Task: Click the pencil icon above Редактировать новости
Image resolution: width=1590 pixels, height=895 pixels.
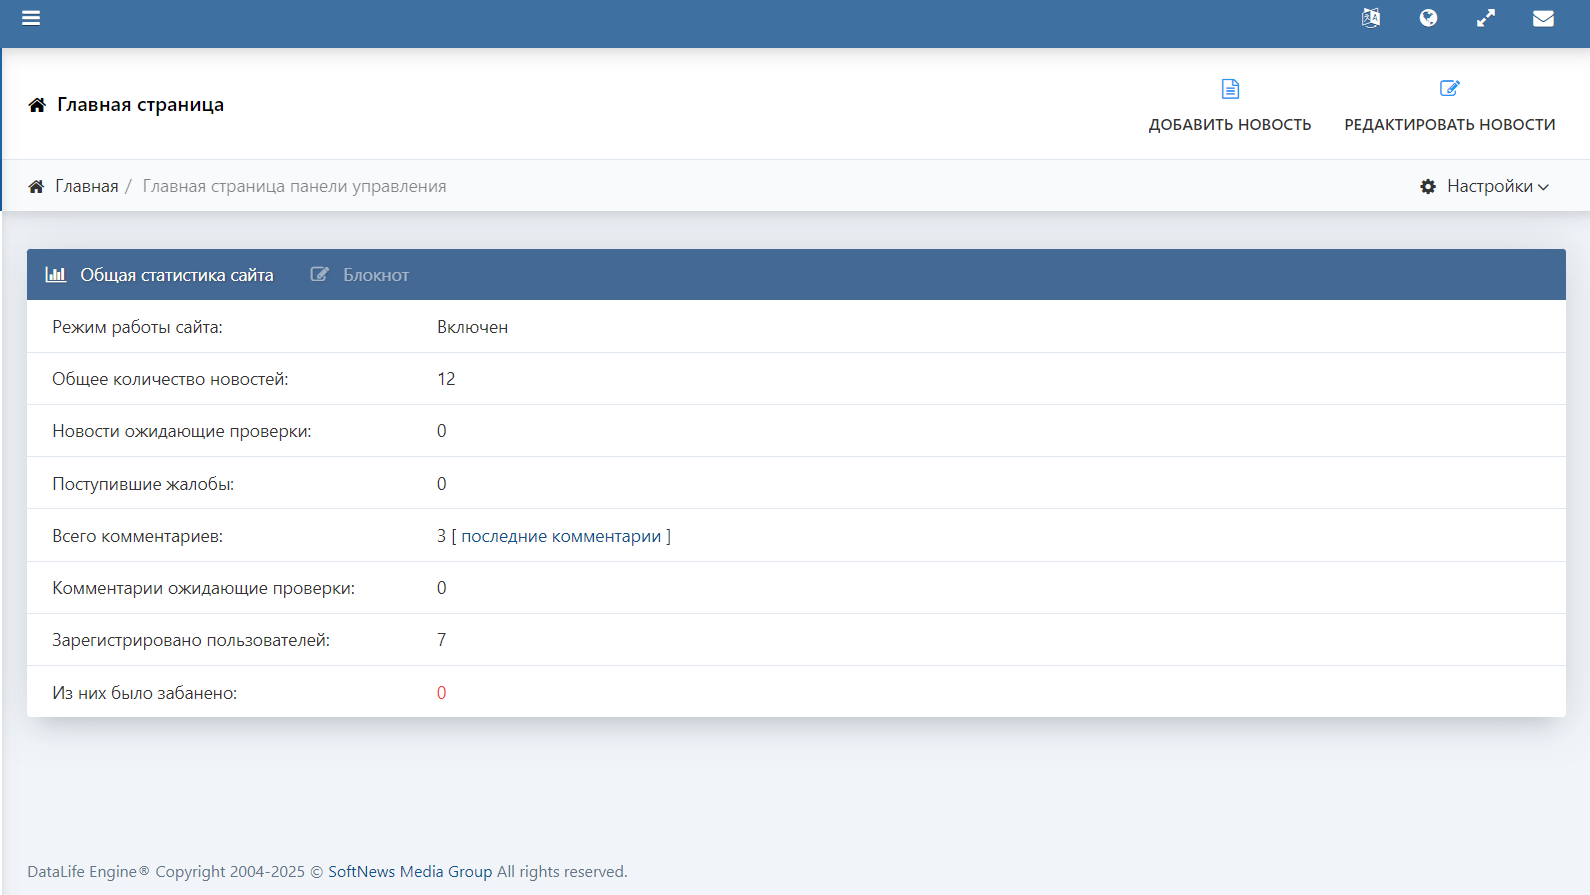Action: 1449,89
